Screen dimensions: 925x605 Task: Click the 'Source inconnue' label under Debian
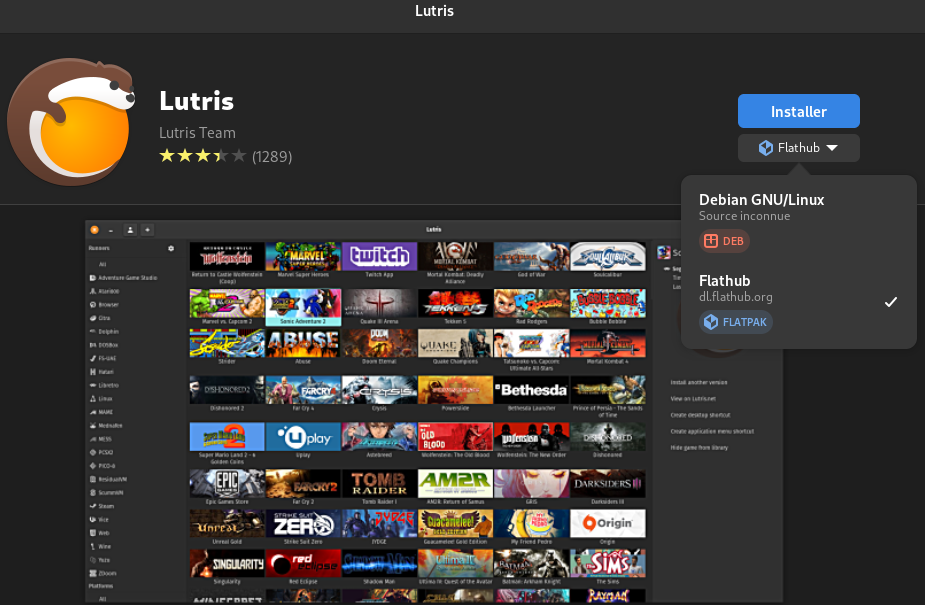744,216
